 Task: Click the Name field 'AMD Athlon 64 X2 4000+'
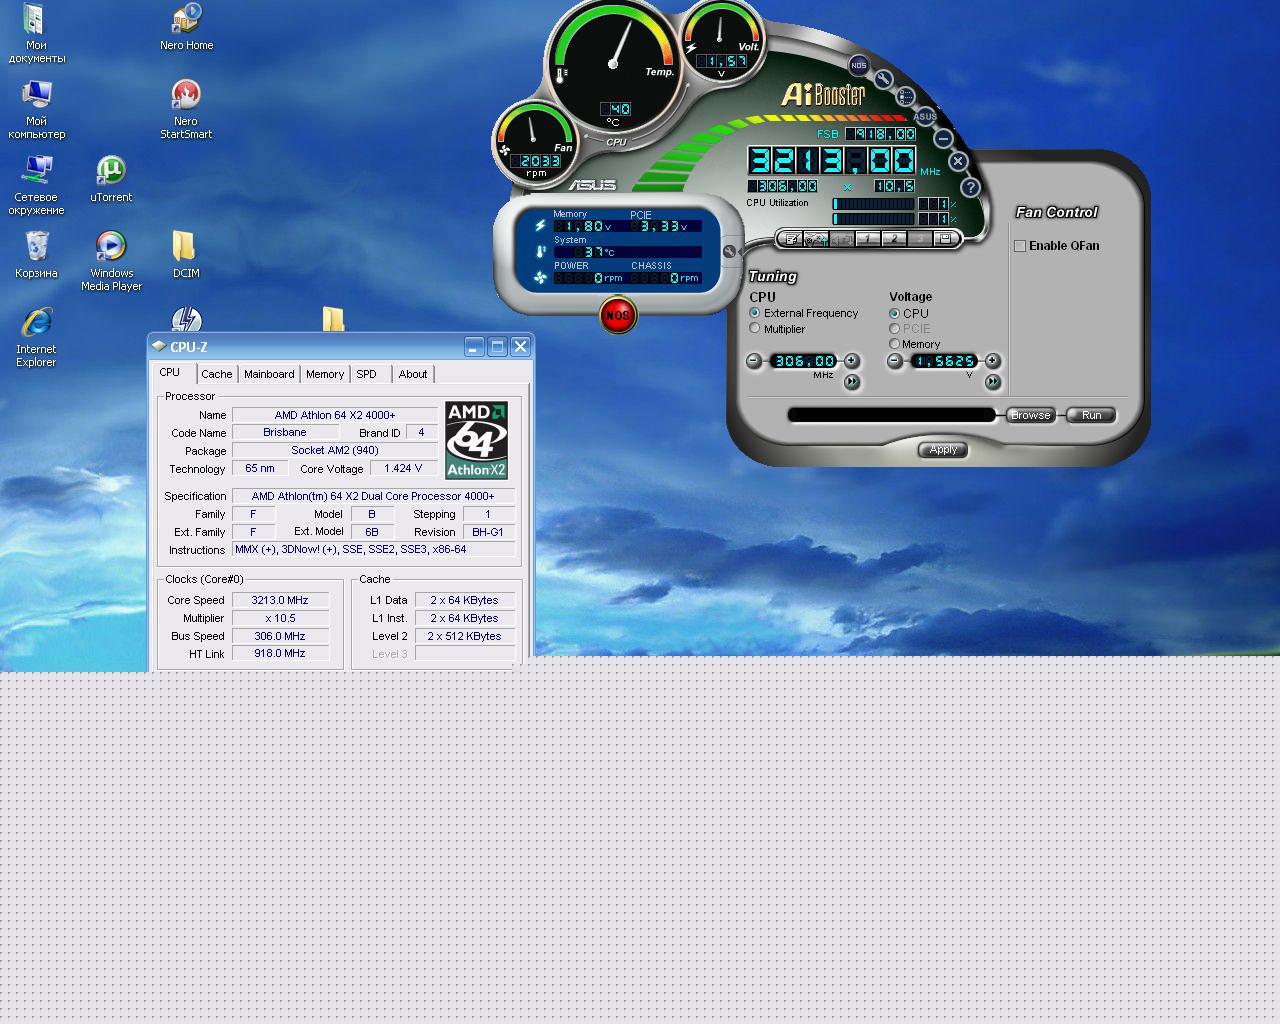click(x=335, y=415)
